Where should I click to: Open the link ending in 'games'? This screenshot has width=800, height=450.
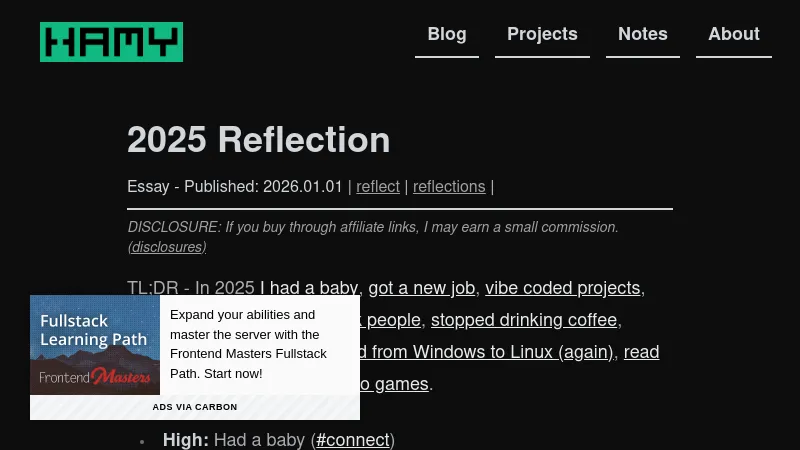[x=394, y=384]
